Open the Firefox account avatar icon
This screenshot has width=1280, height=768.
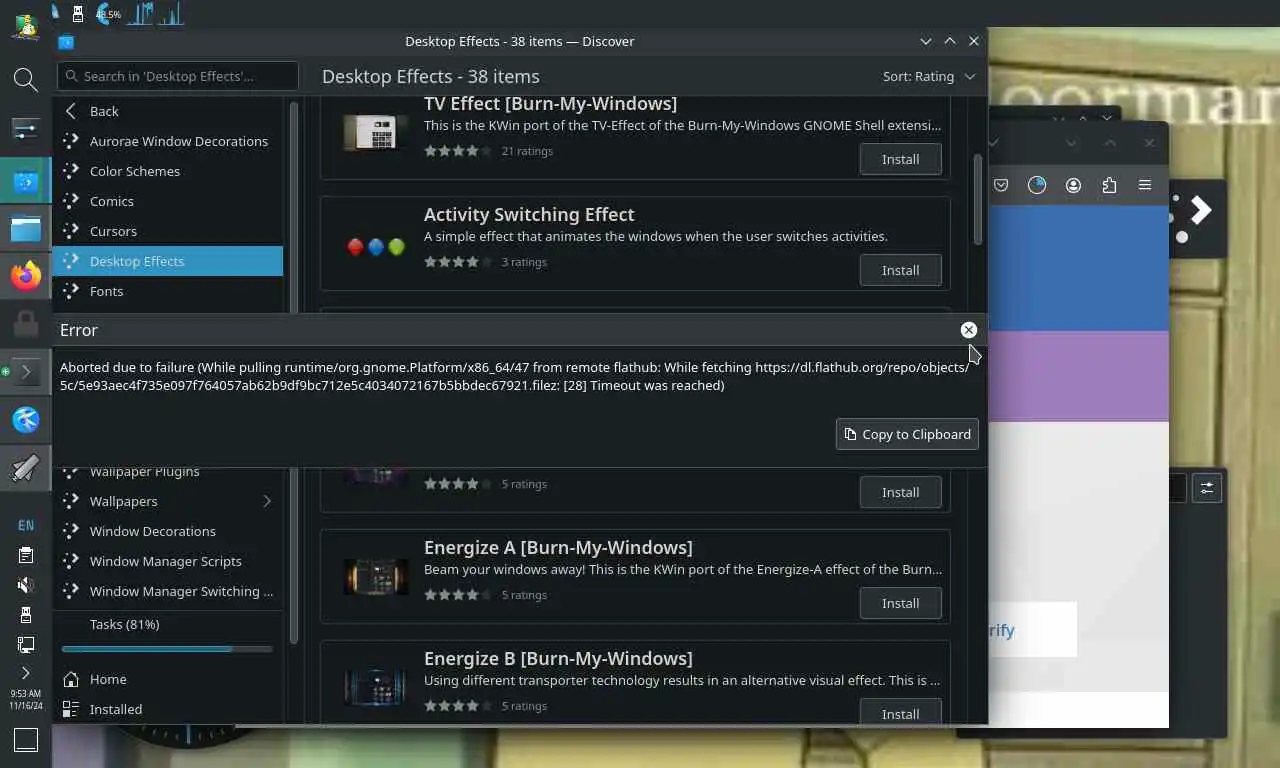pos(1073,185)
